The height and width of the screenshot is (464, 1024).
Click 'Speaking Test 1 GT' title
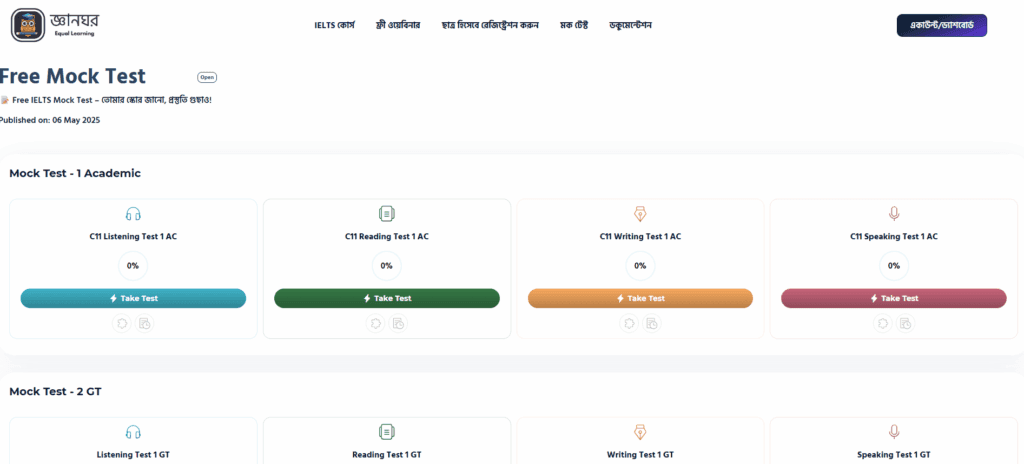point(894,455)
